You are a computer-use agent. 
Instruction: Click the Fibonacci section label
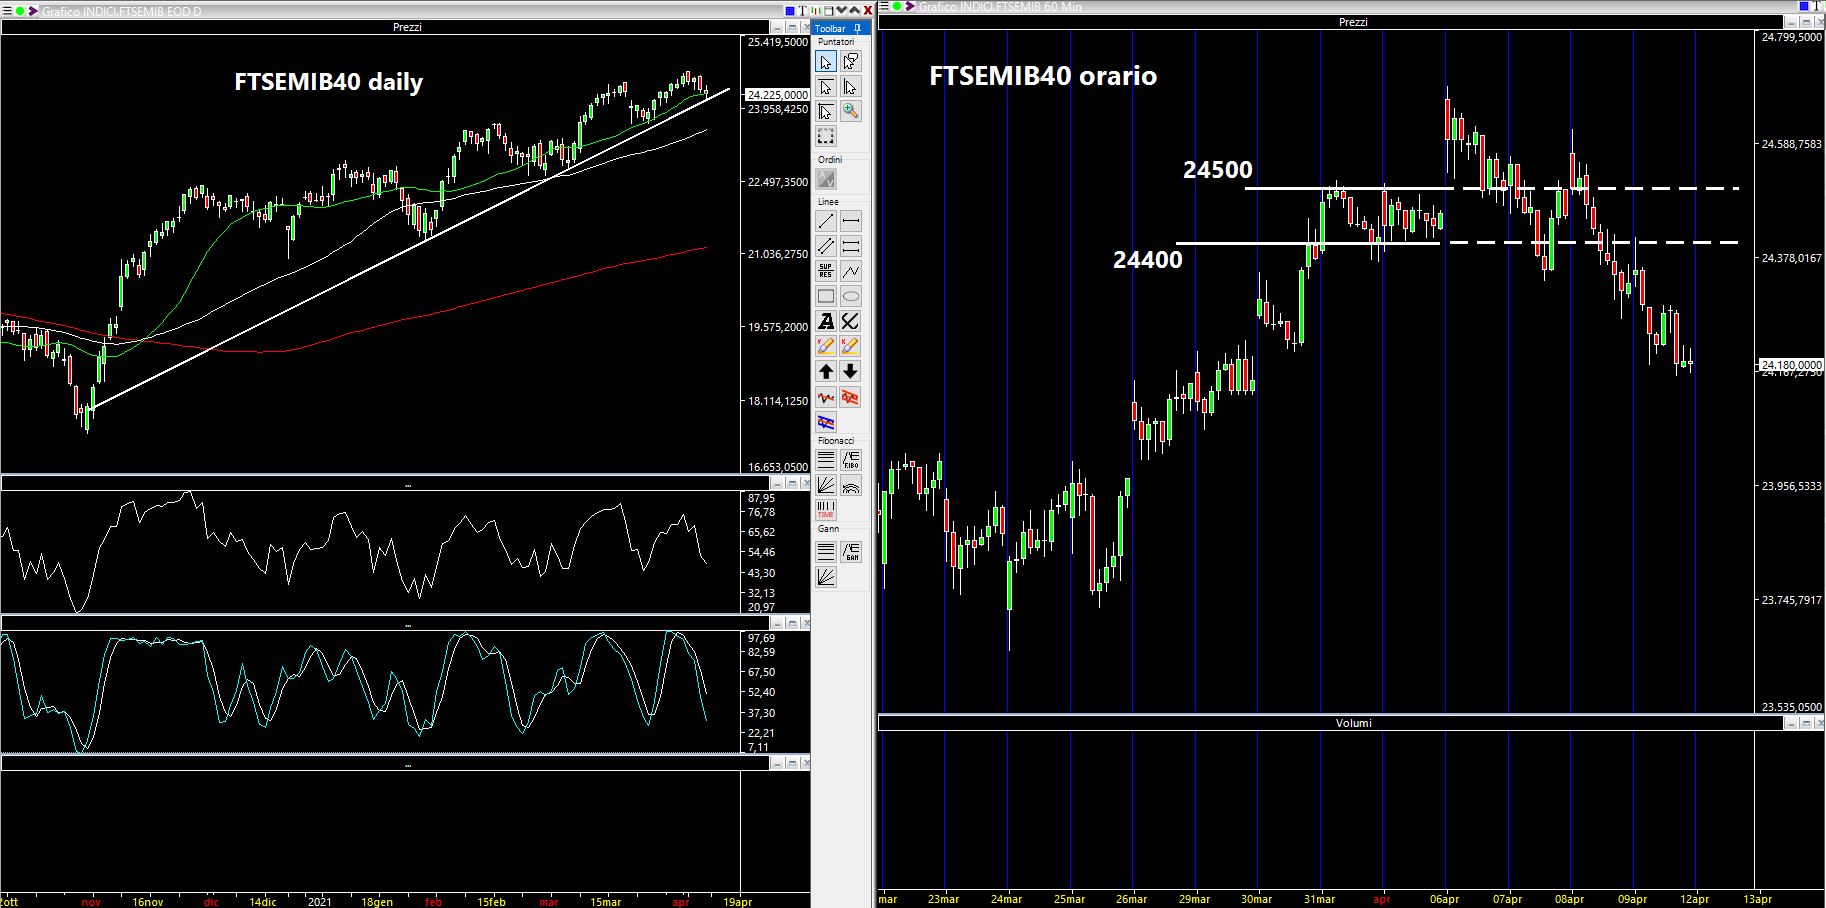[x=836, y=440]
